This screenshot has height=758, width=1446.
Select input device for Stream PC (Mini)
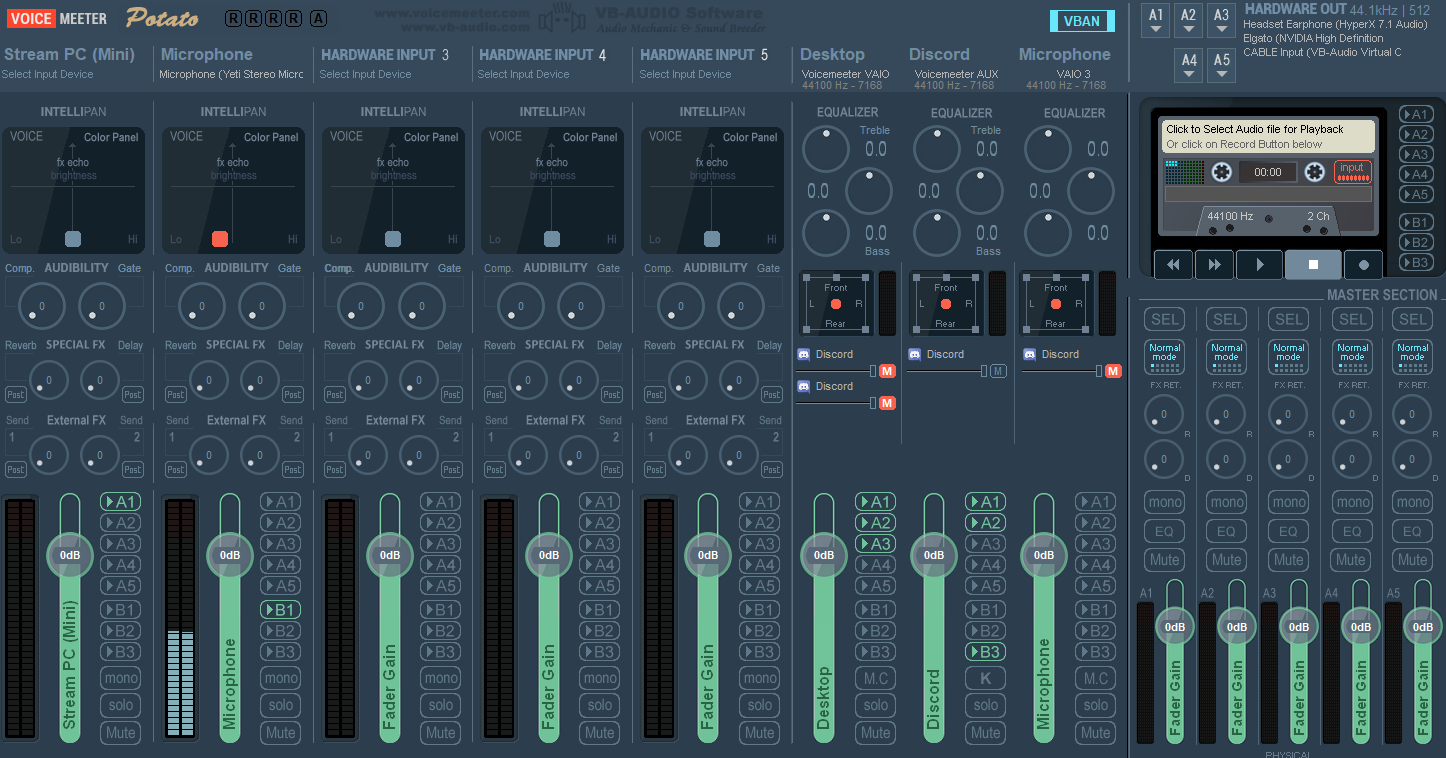click(x=48, y=75)
